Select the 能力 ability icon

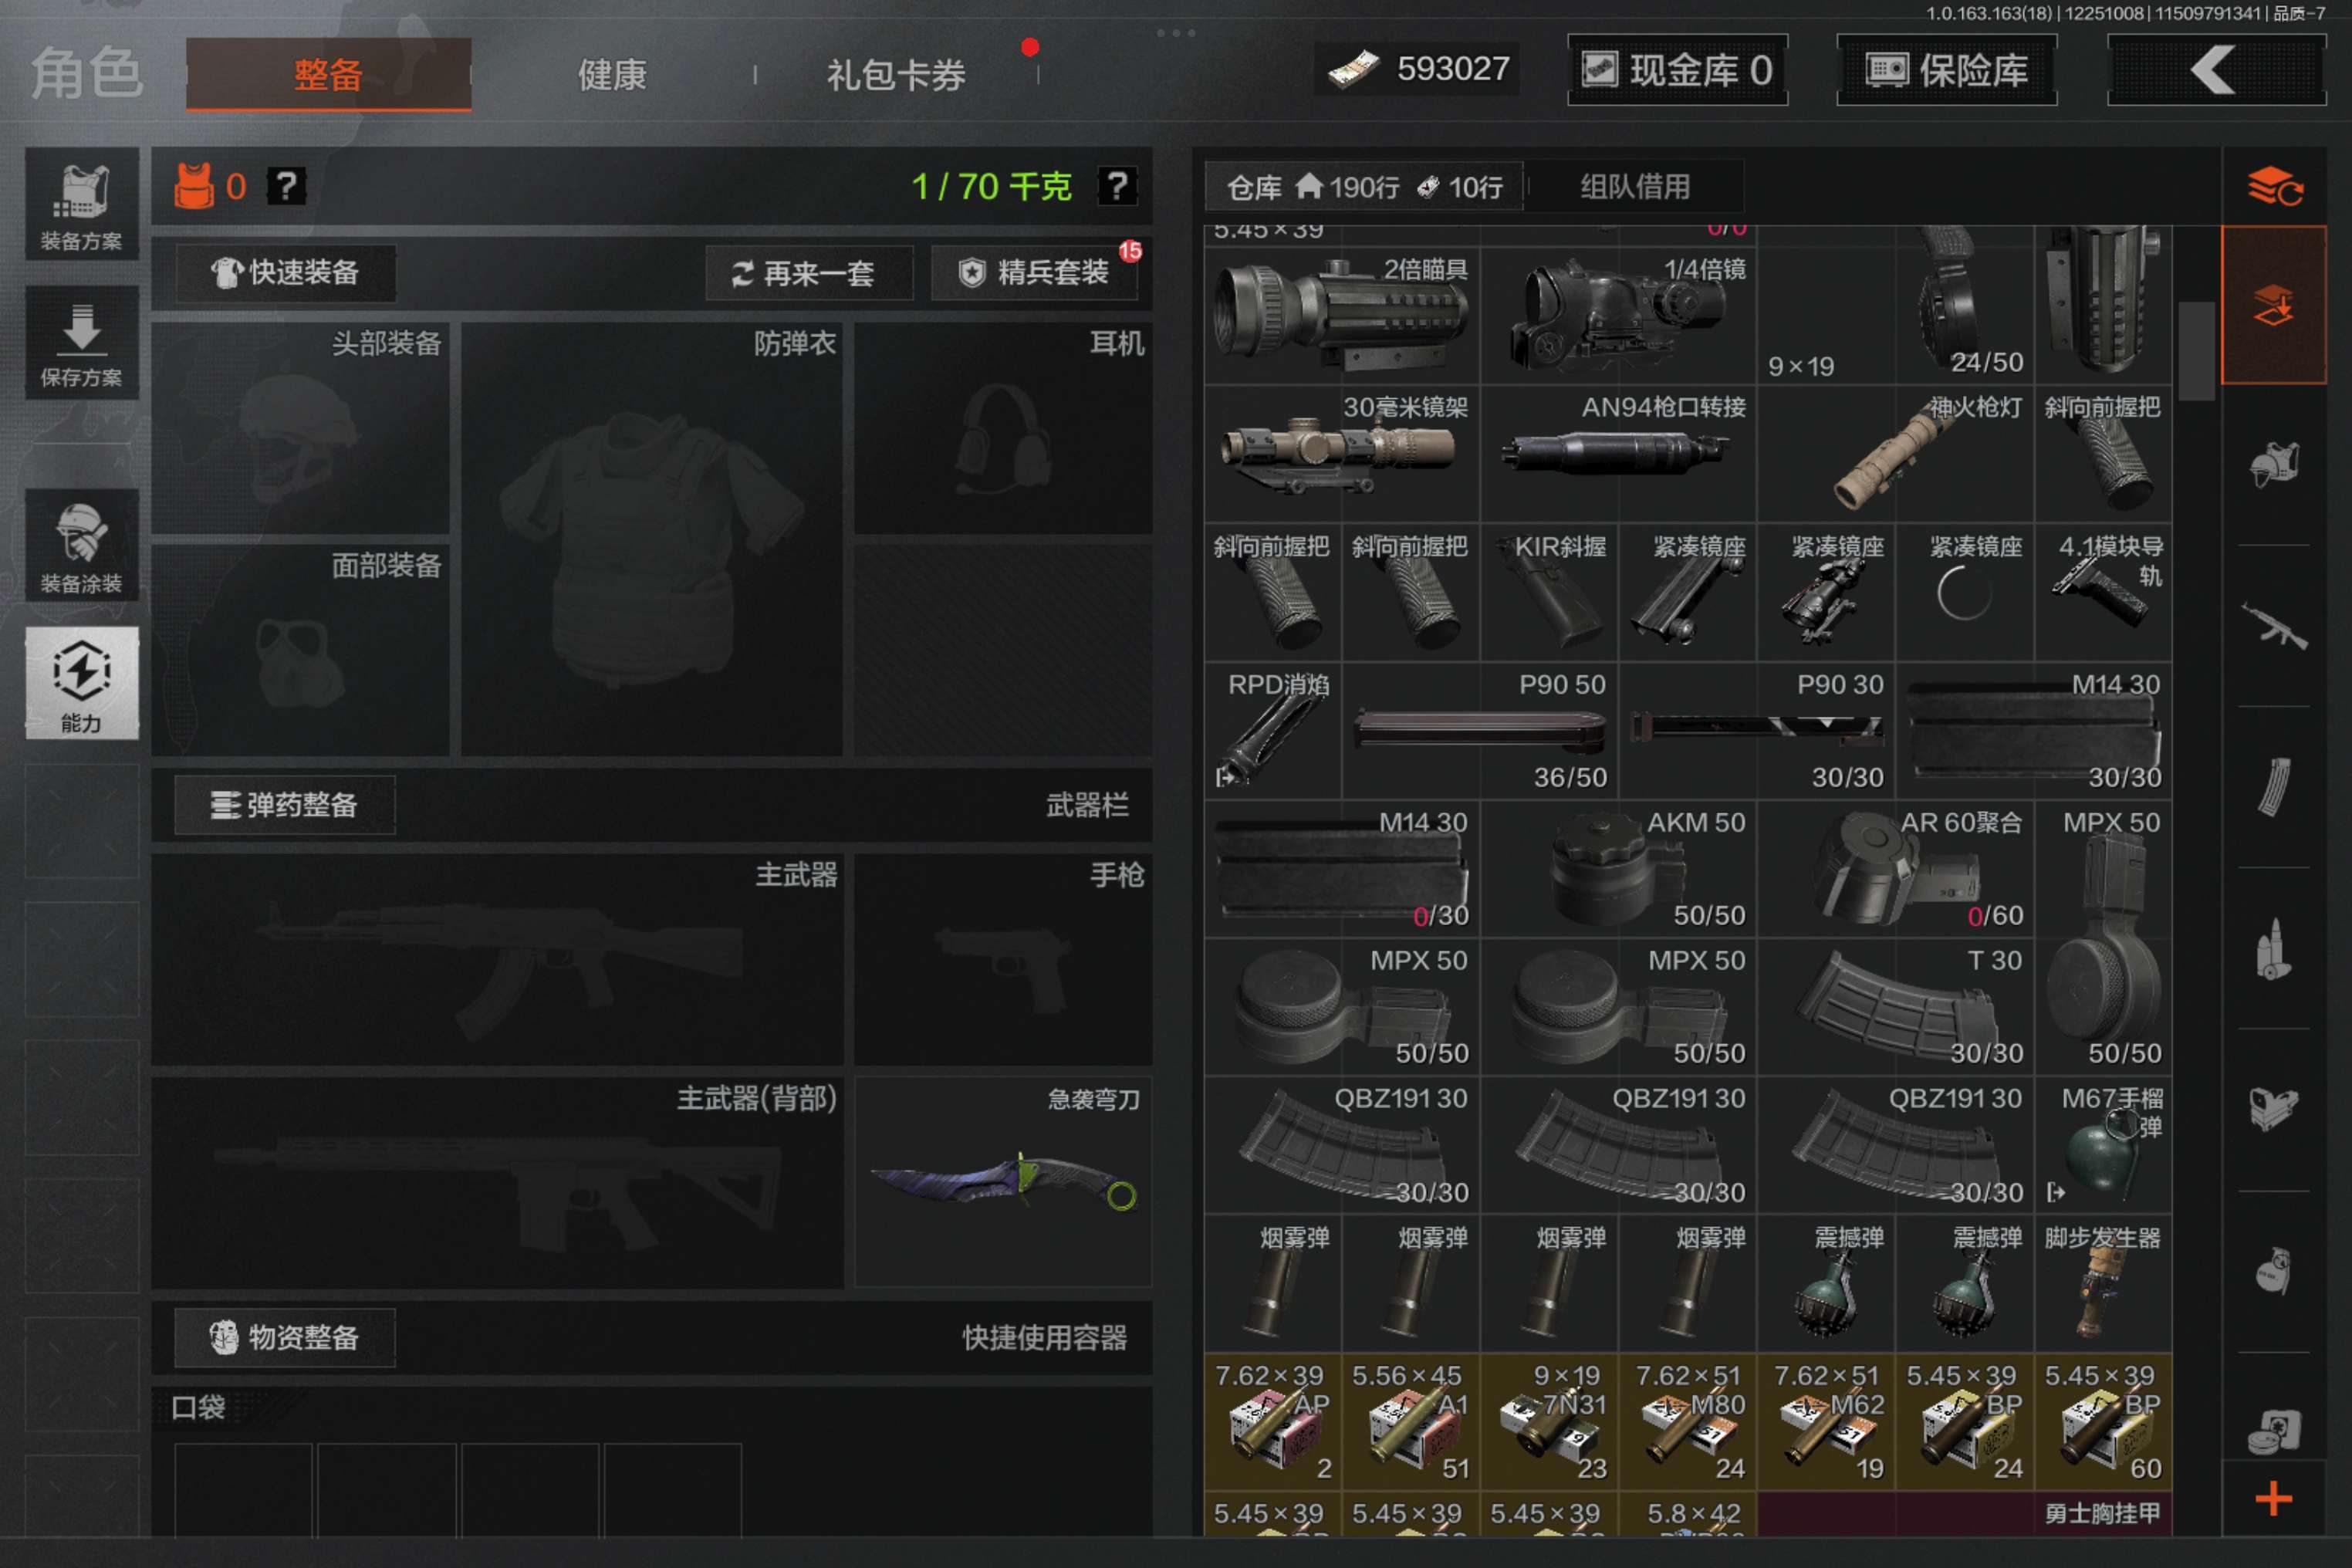81,683
